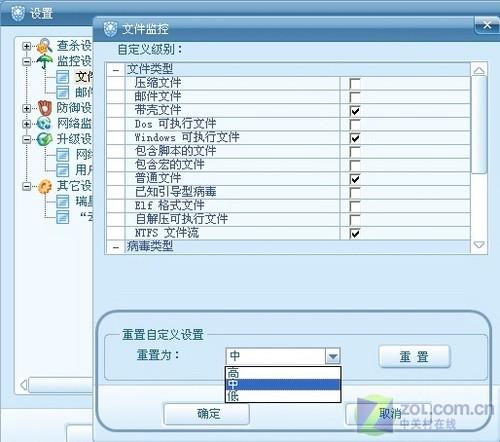Click the shield icon in 设置 window title
The height and width of the screenshot is (442, 500).
18,13
